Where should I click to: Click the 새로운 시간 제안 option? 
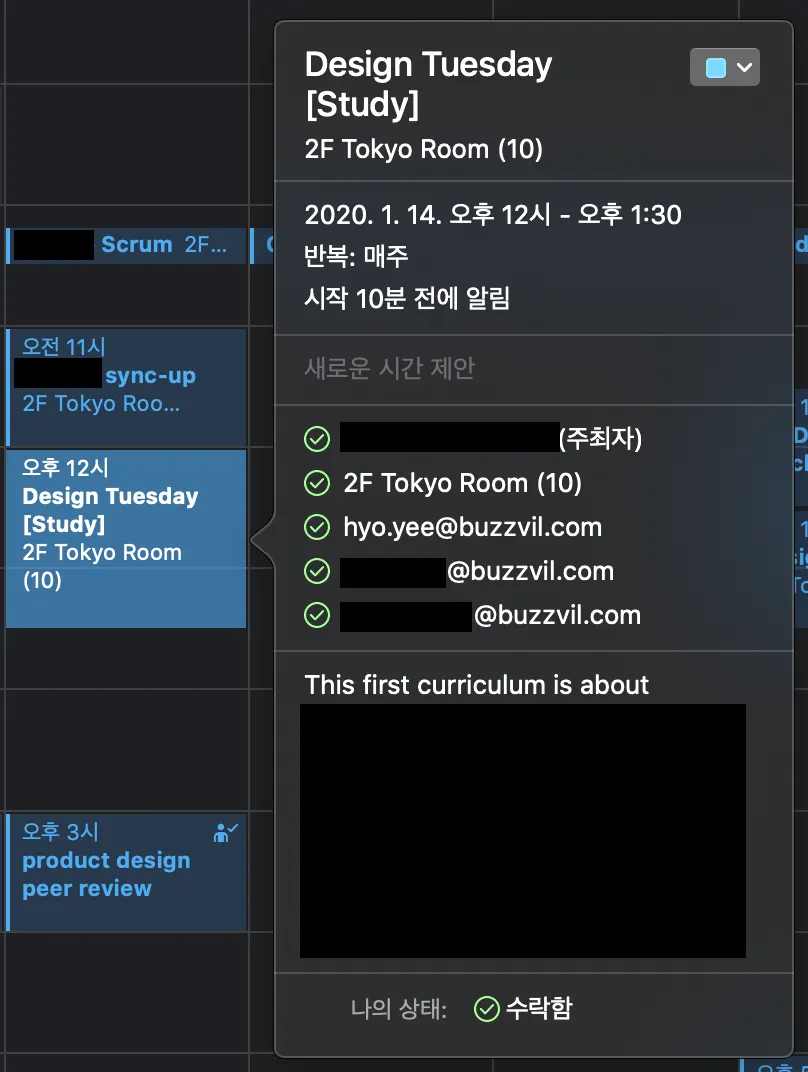390,368
